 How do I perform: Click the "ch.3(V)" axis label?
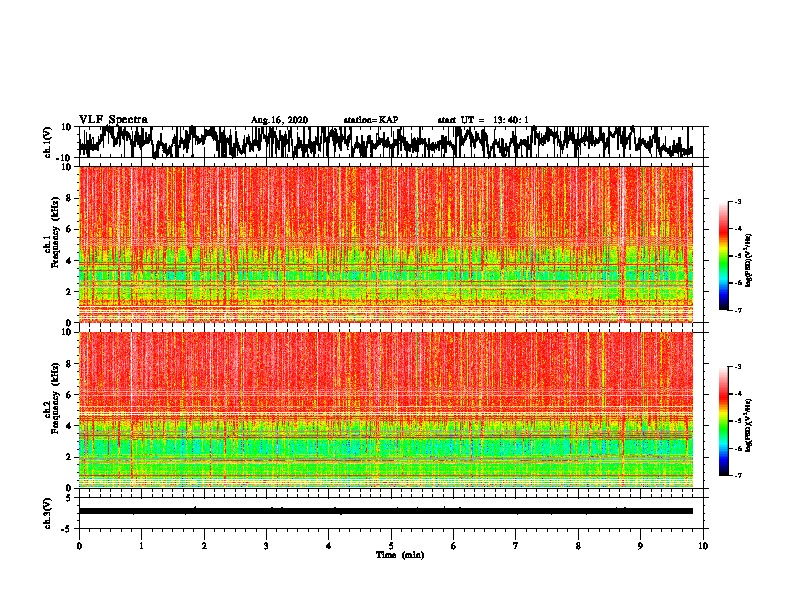(x=48, y=513)
